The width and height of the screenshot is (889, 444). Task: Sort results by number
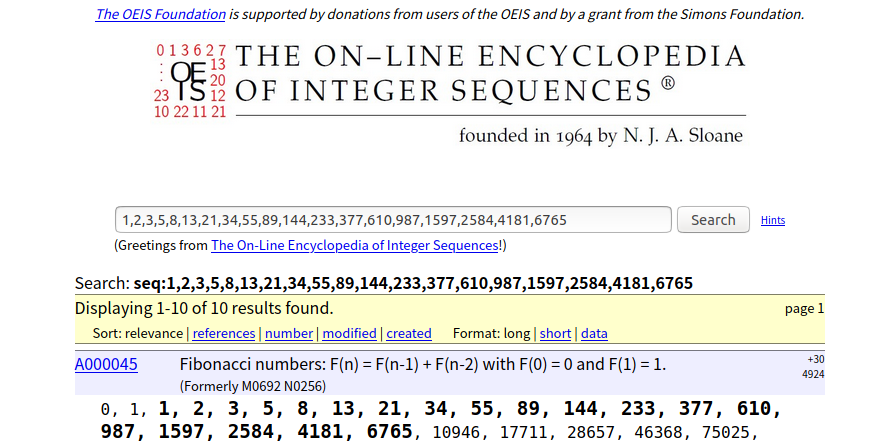pos(289,333)
